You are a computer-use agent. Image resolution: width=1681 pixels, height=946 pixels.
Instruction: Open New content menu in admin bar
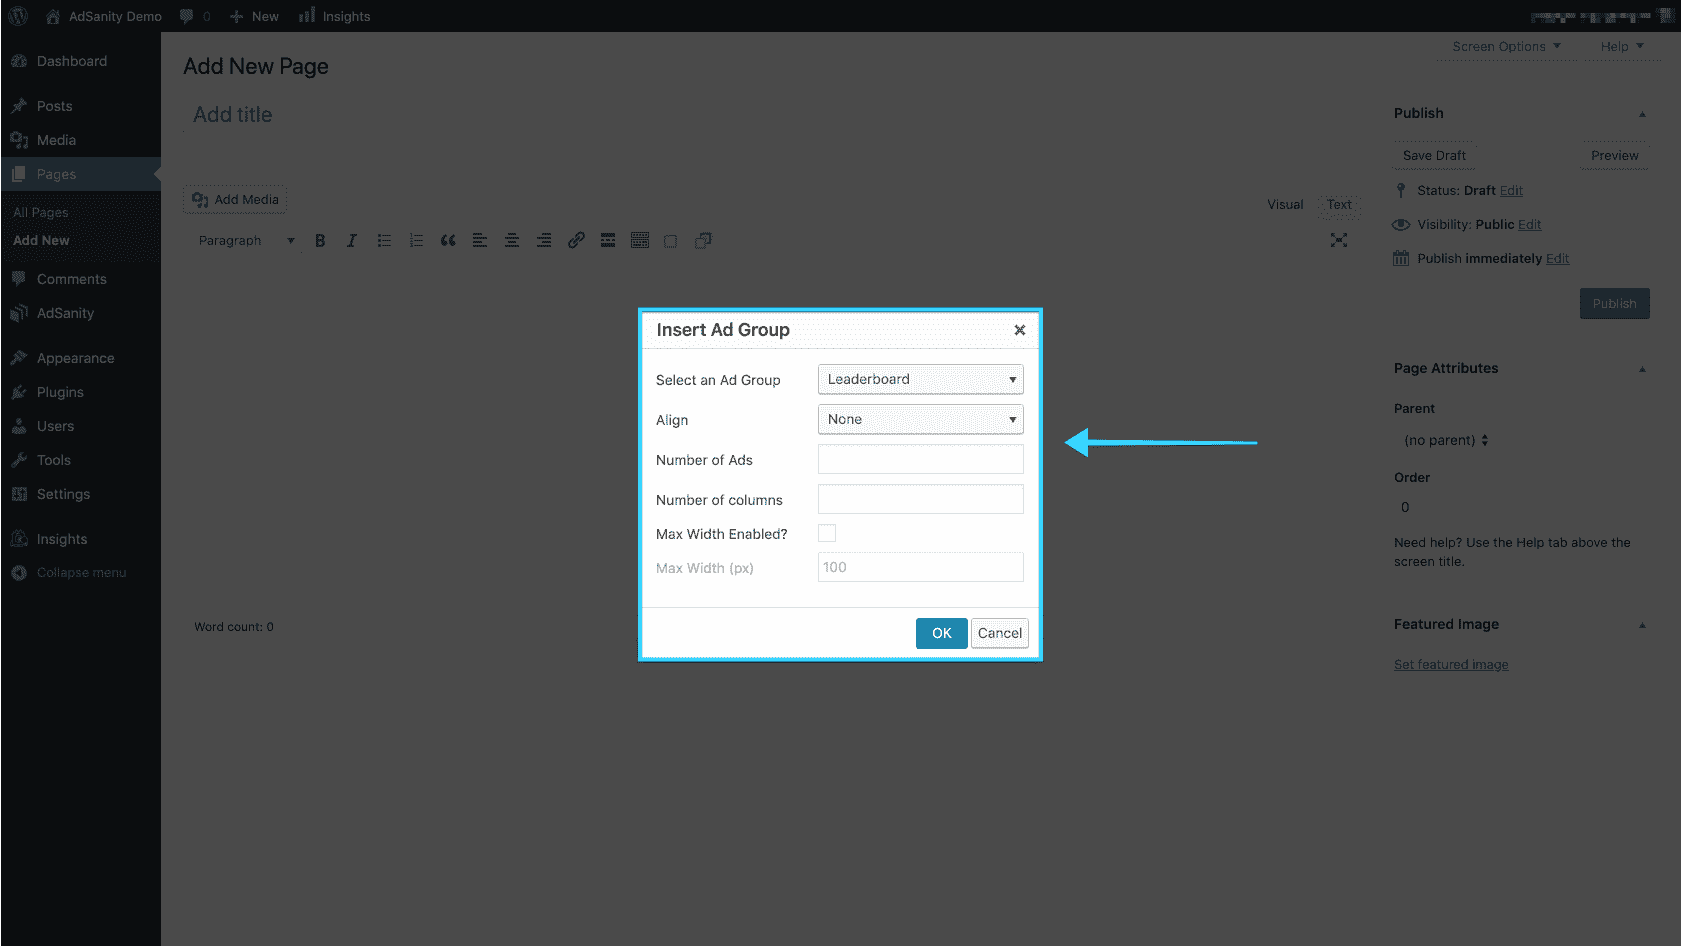[254, 16]
